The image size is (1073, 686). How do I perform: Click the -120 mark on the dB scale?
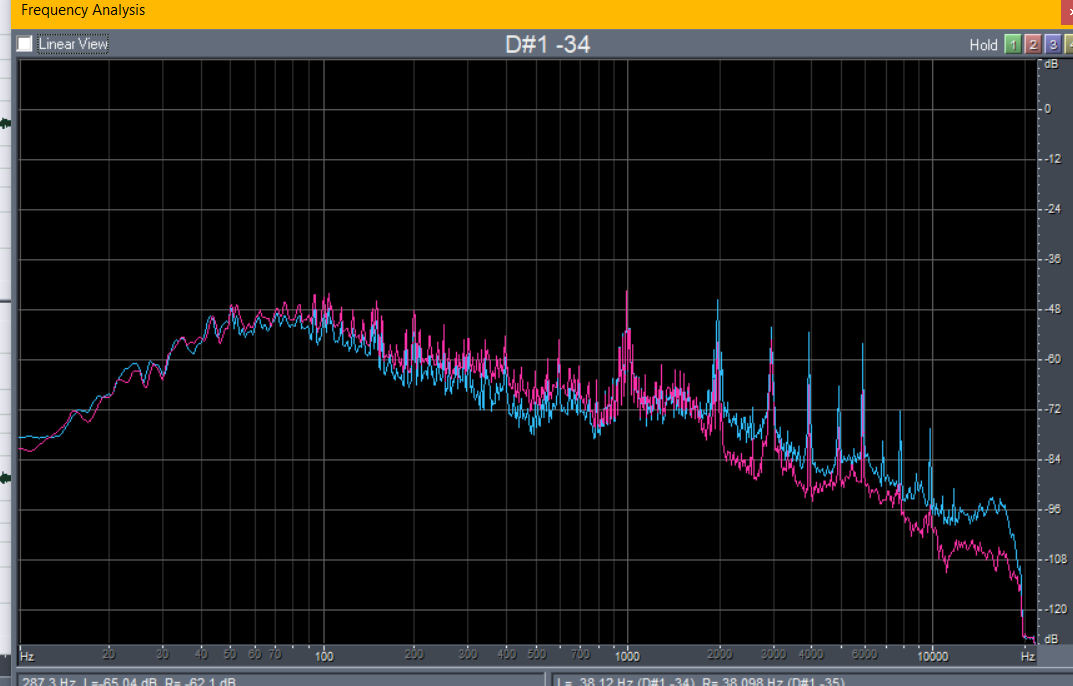click(x=1051, y=609)
